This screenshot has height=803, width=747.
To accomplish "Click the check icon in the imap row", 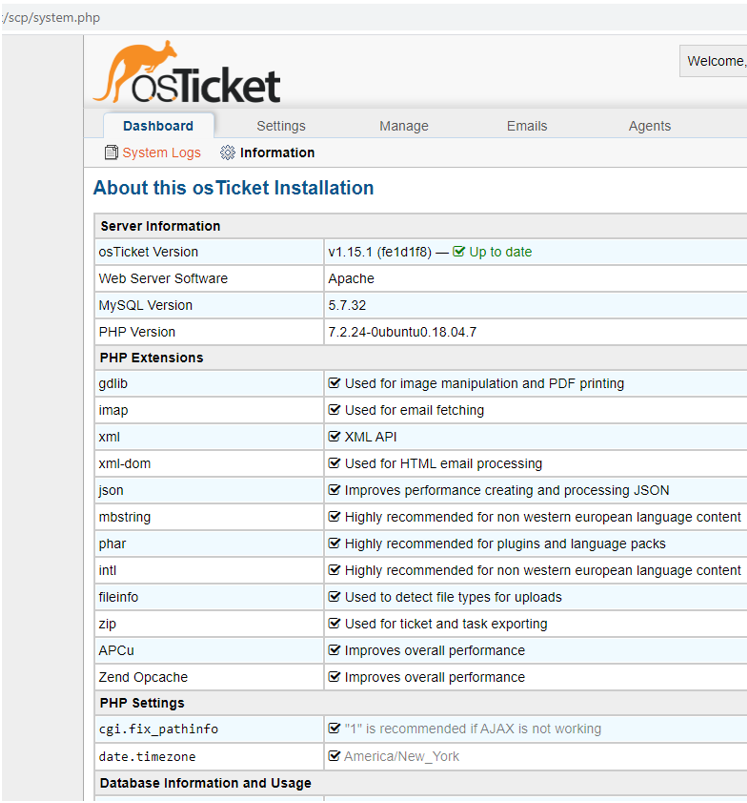I will [335, 410].
